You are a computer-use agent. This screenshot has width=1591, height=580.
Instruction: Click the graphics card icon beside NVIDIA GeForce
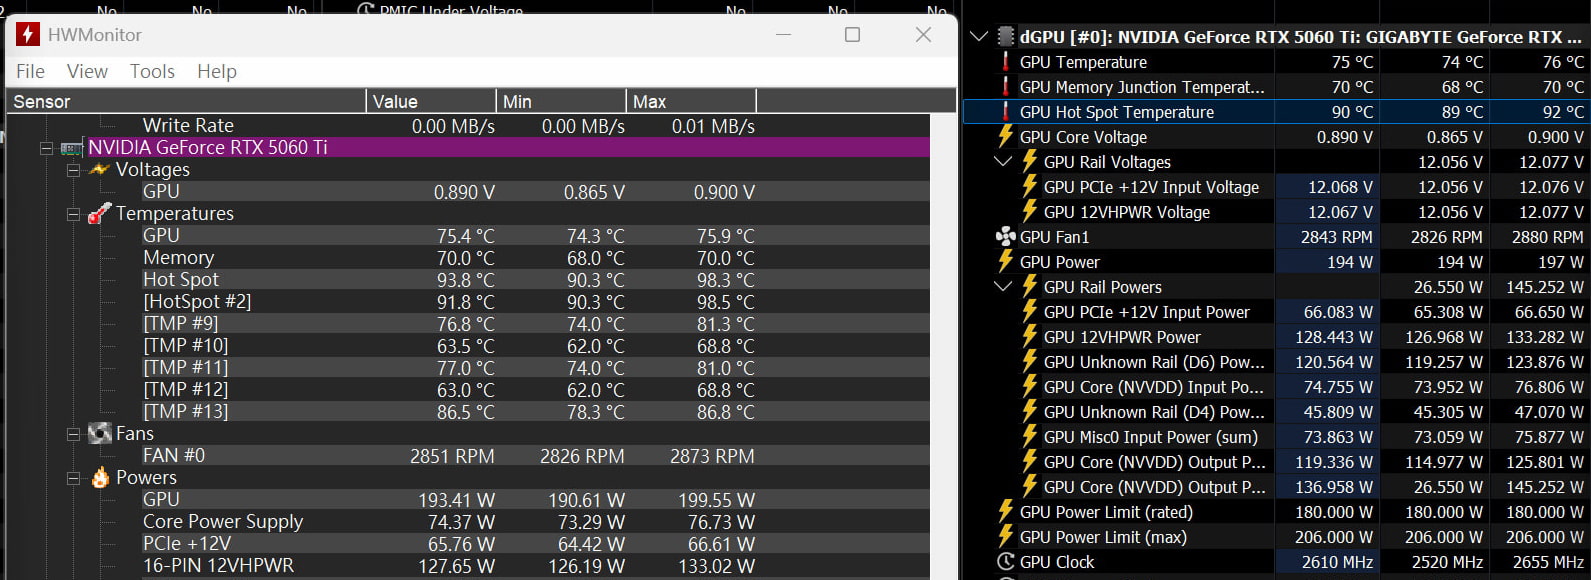pyautogui.click(x=72, y=148)
